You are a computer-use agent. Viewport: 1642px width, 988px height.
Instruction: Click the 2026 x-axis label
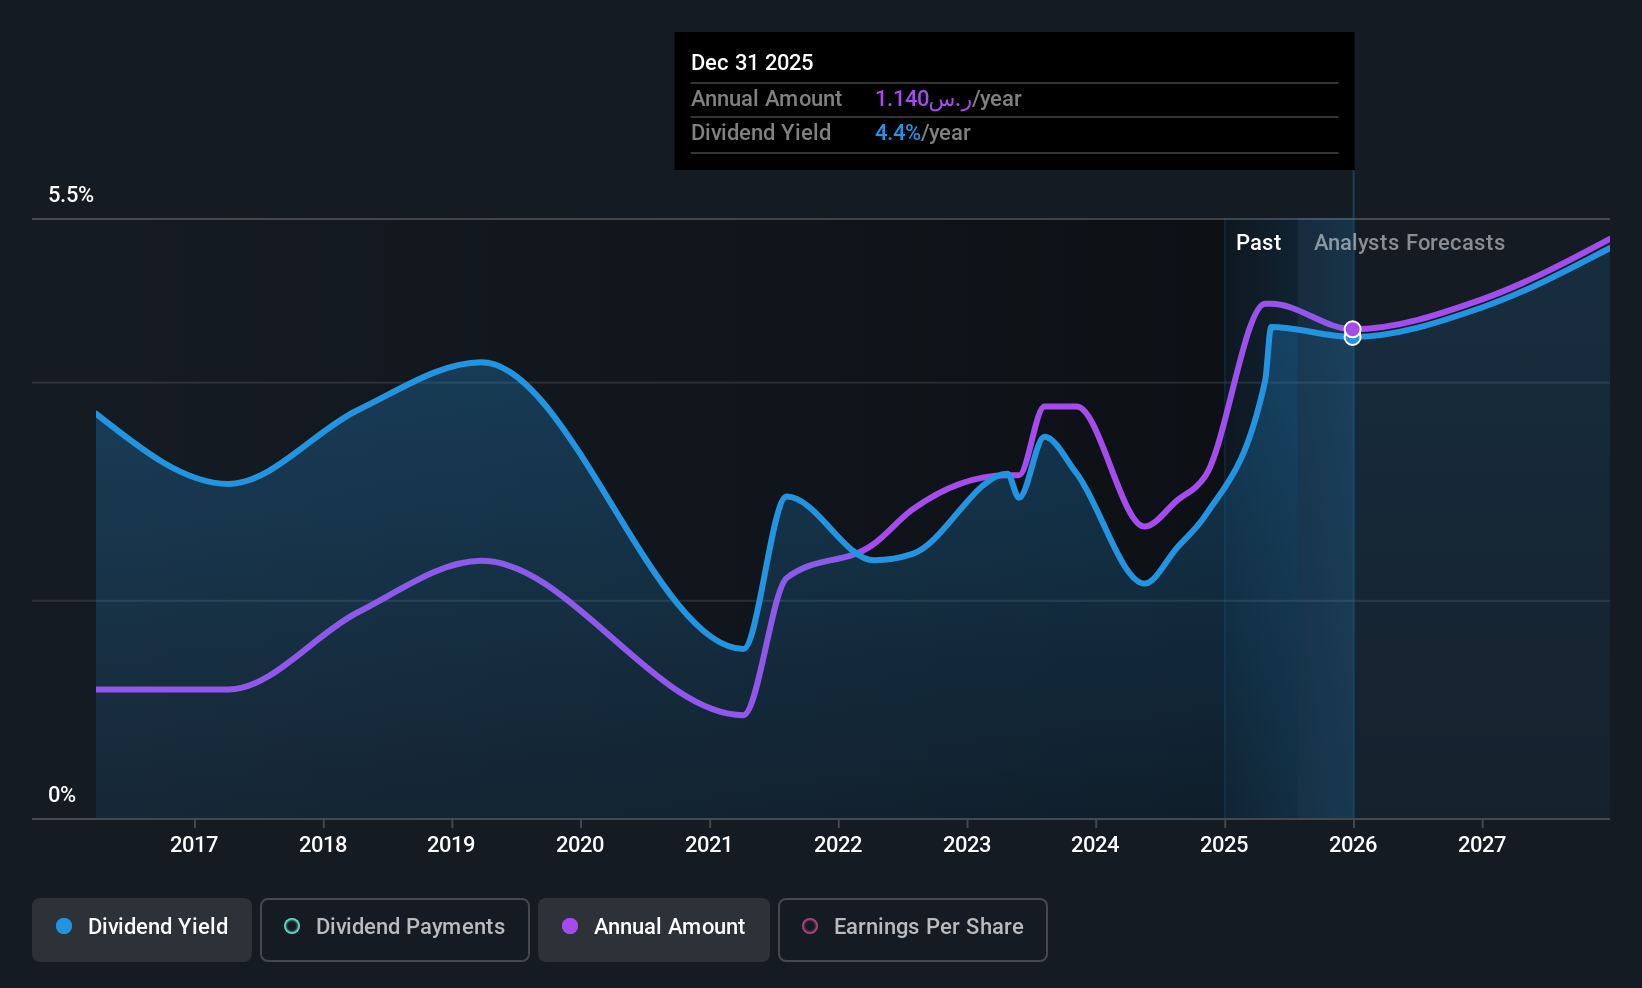[x=1353, y=845]
